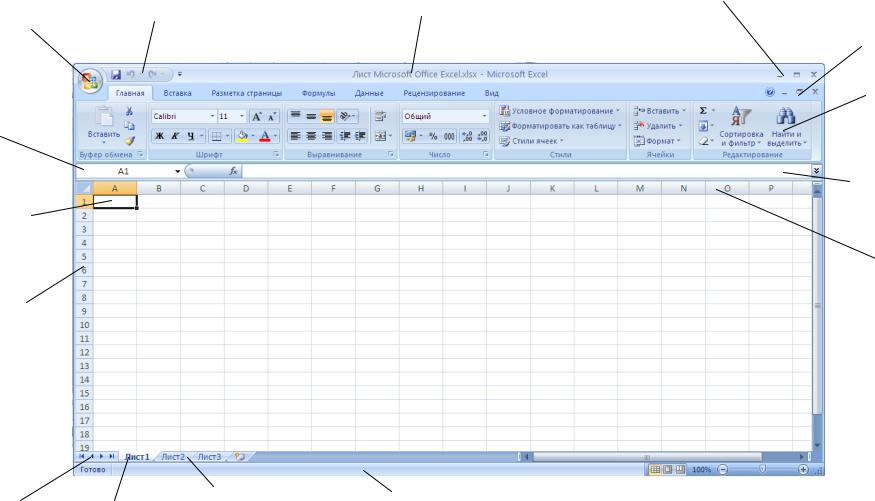Apply thousands separator 000 format
The width and height of the screenshot is (875, 501).
(449, 136)
